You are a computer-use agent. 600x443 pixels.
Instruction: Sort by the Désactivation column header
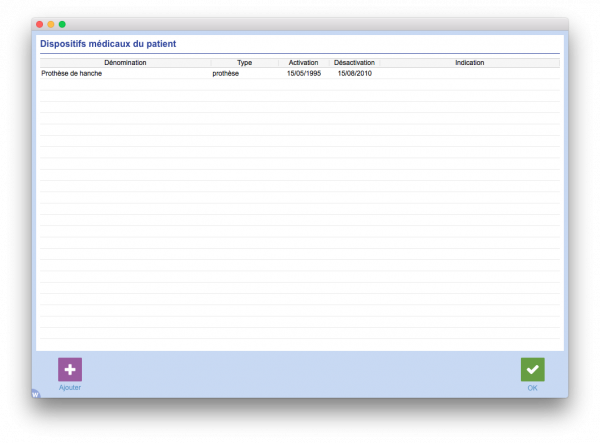(354, 62)
